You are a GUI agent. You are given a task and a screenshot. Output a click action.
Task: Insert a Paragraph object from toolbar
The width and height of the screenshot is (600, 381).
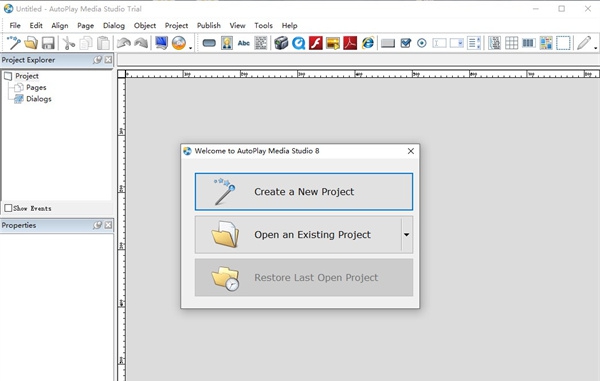261,43
